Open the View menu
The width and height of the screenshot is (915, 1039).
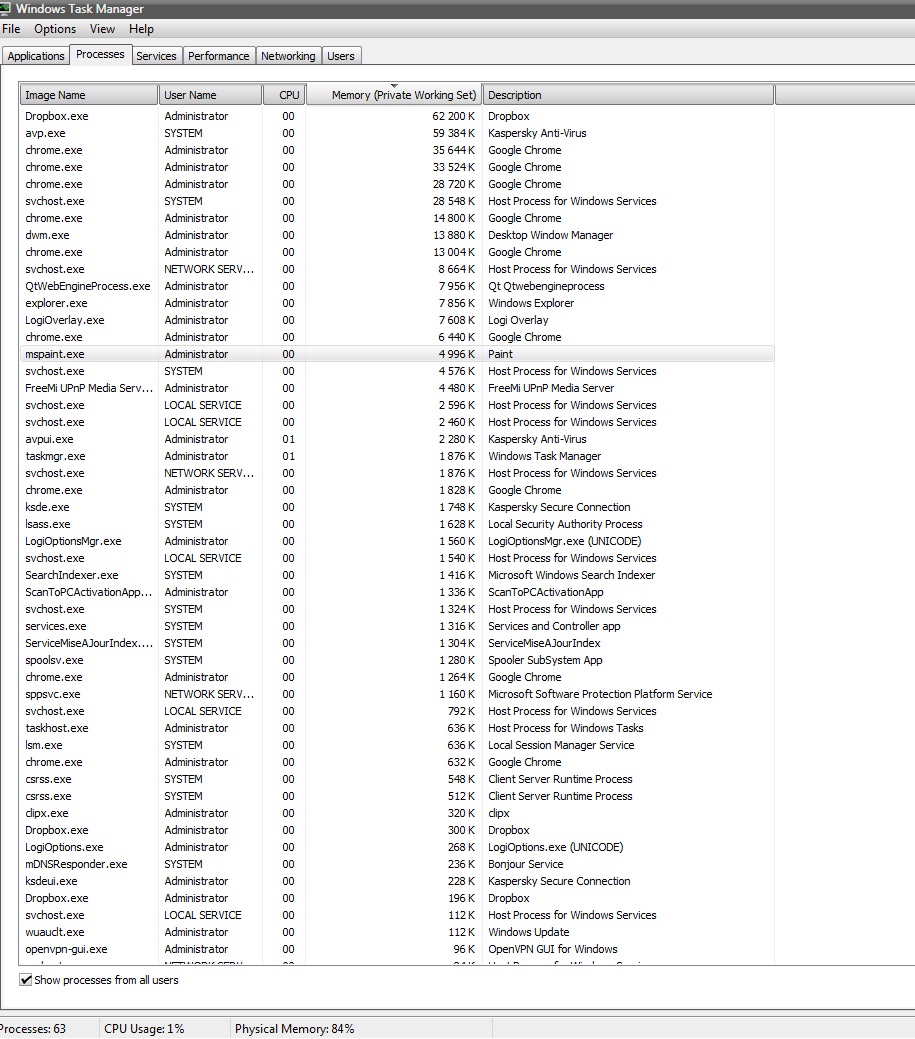click(102, 29)
